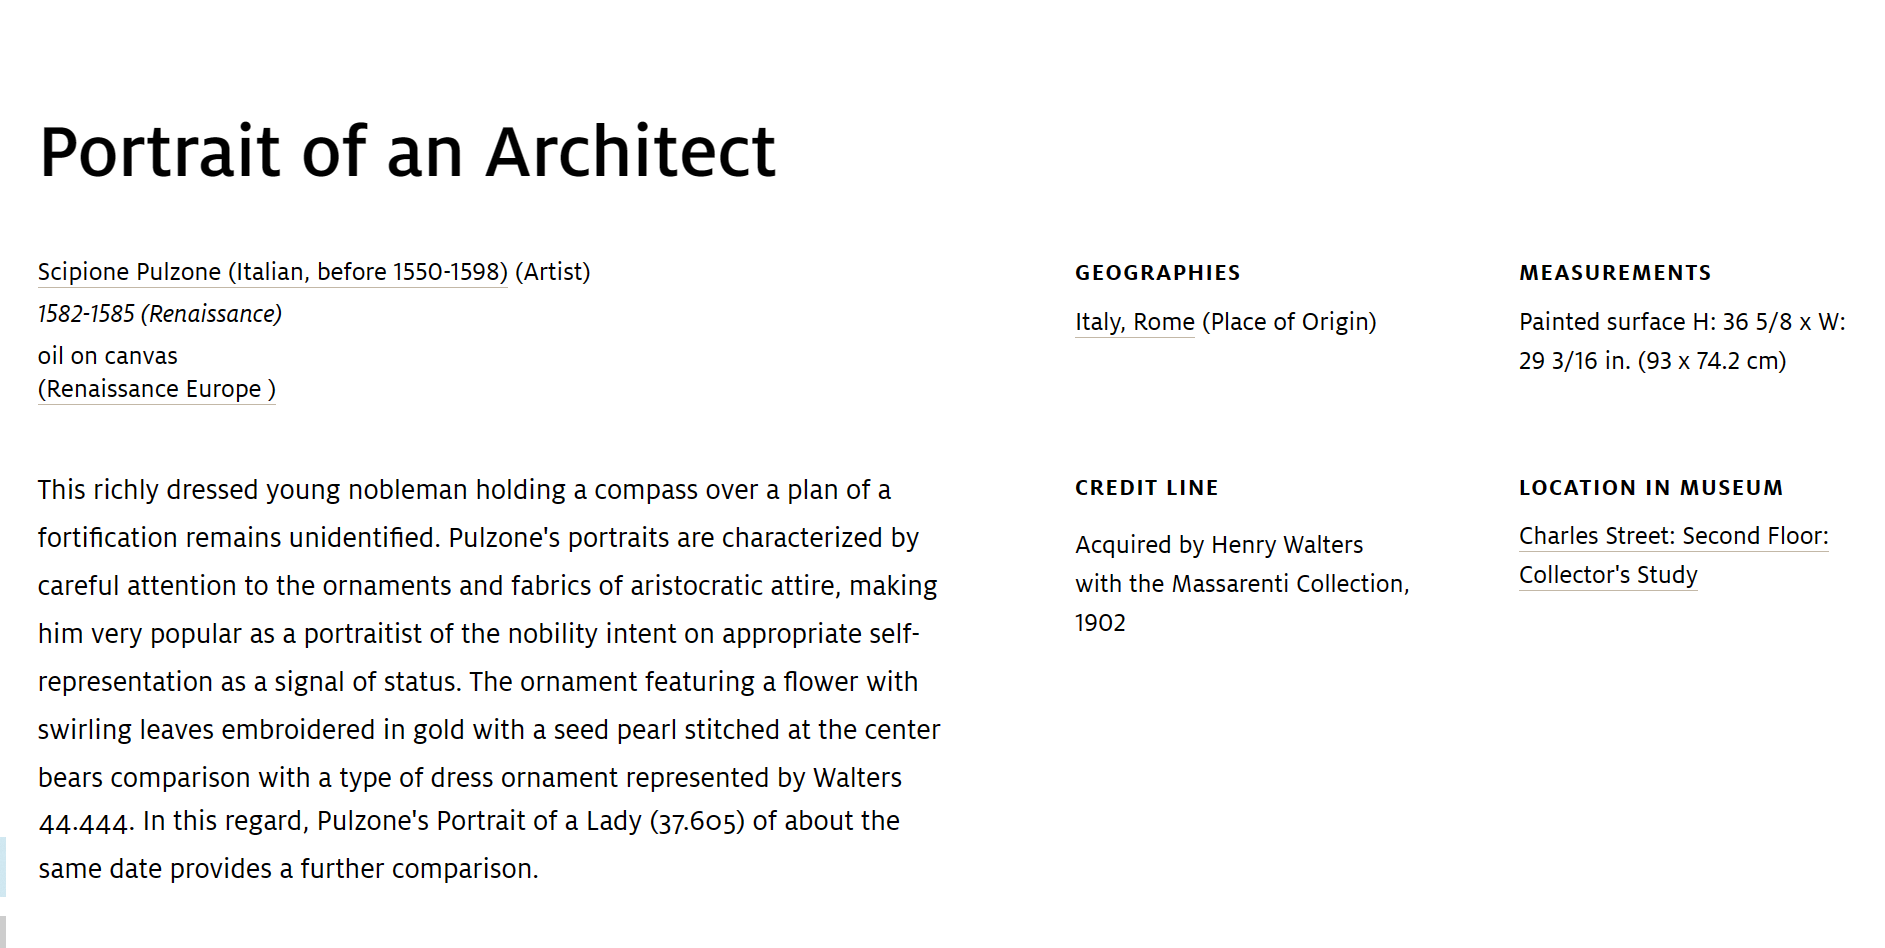Click the light blue bar at left edge

(3, 867)
